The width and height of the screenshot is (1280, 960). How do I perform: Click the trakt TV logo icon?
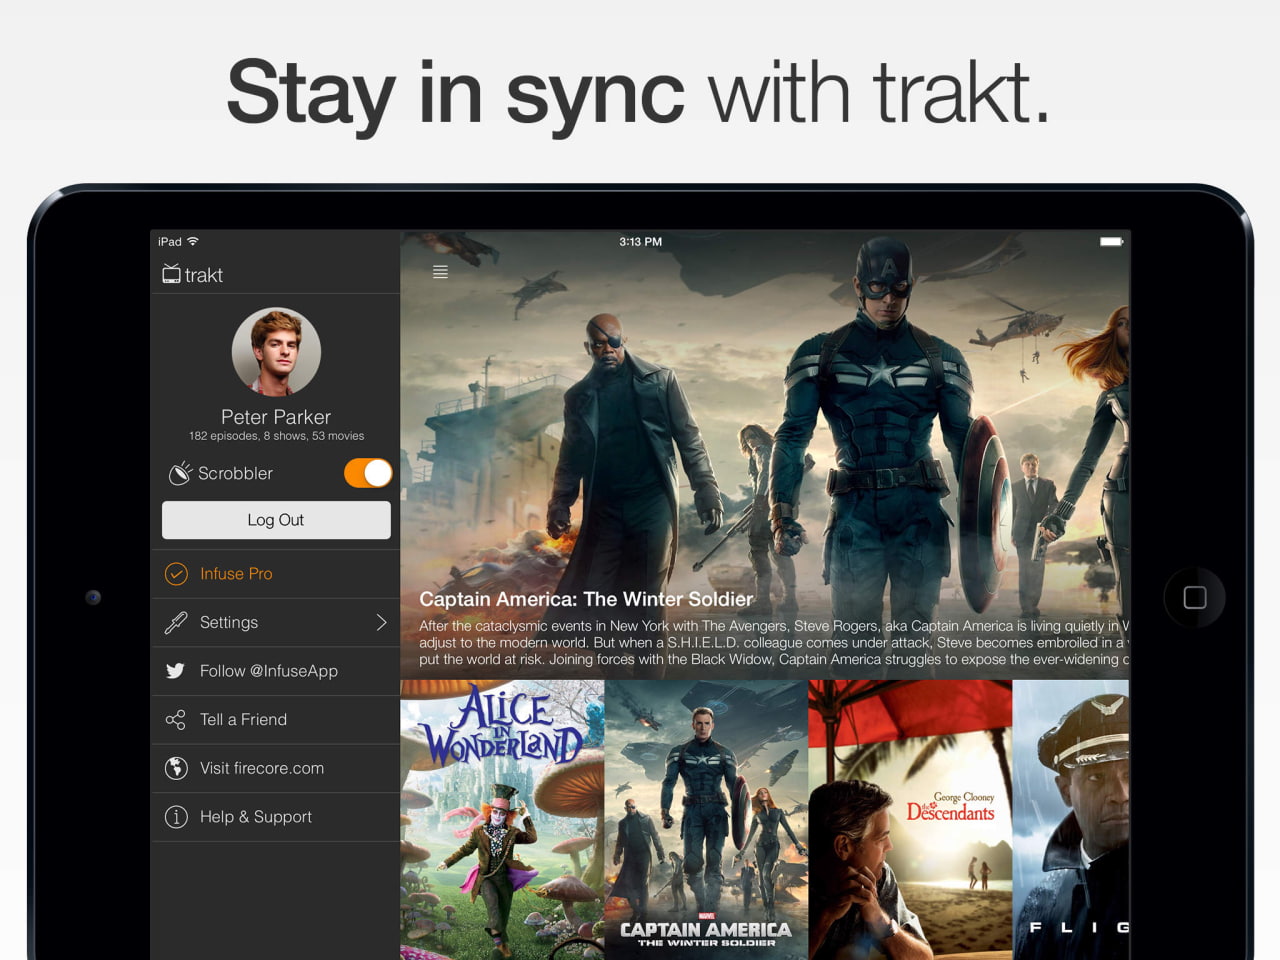(171, 273)
